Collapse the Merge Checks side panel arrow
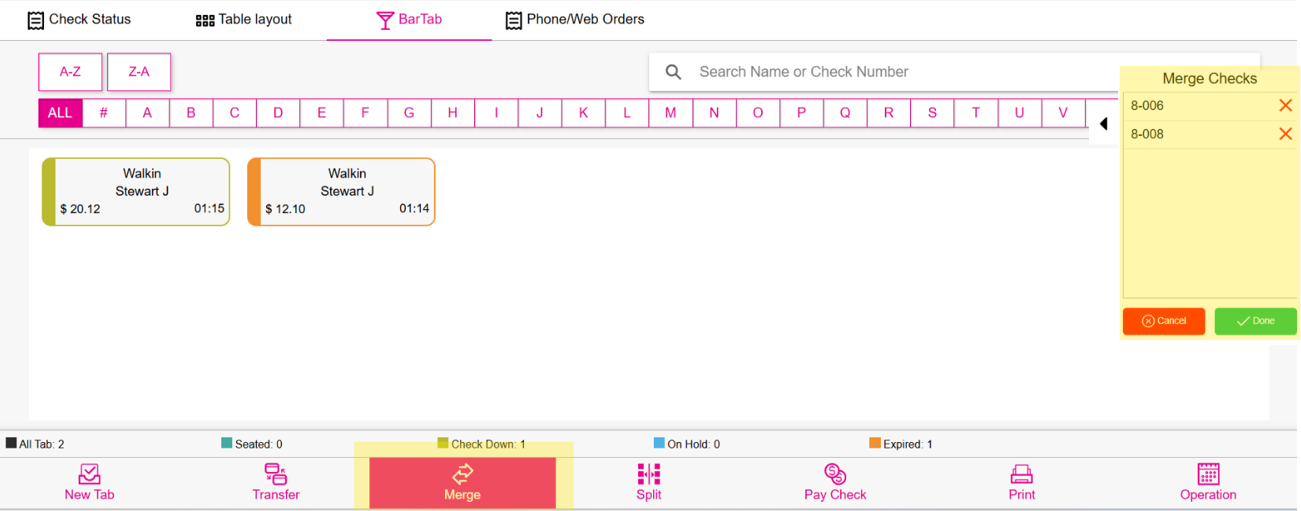This screenshot has height=511, width=1301. coord(1103,124)
